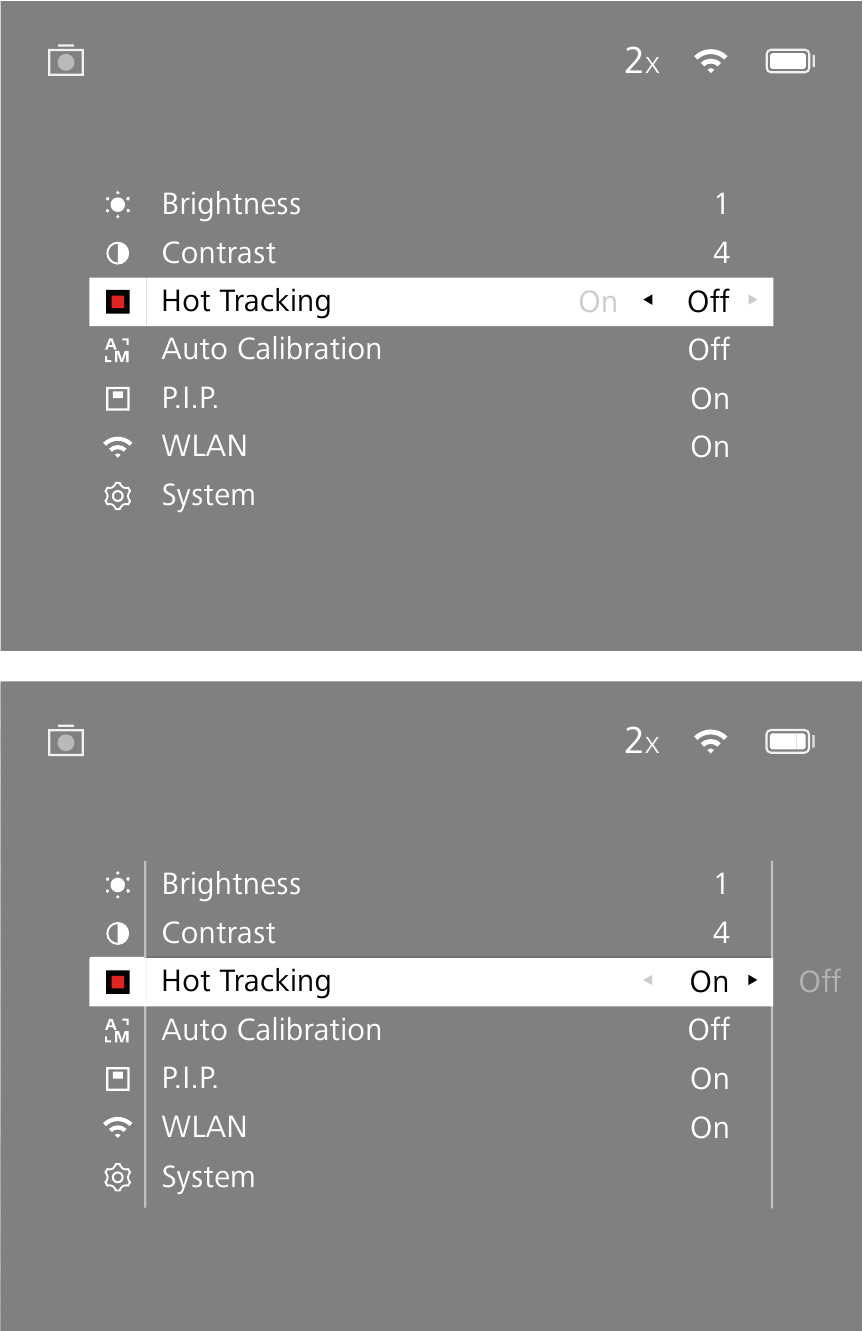Click the Auto Calibration icon in the lower screen
This screenshot has height=1331, width=863.
[118, 1030]
